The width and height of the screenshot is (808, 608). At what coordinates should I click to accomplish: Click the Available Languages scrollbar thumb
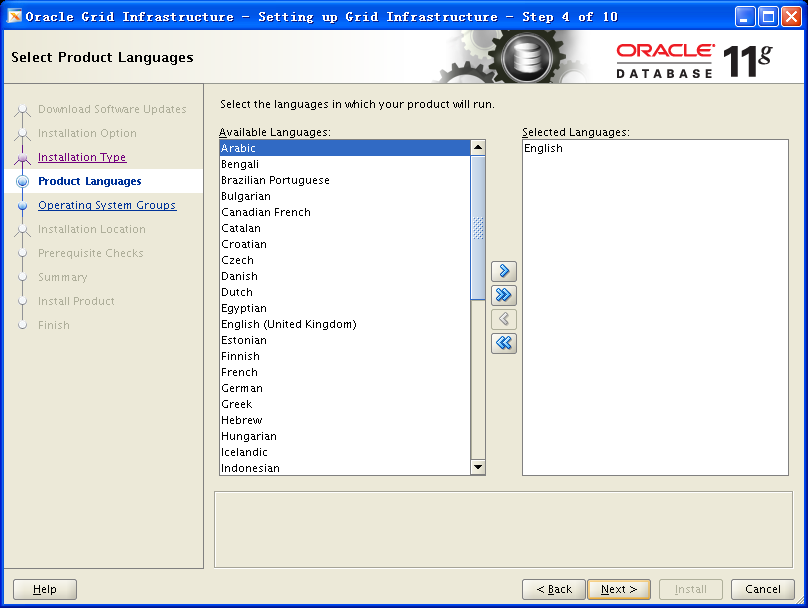coord(478,228)
